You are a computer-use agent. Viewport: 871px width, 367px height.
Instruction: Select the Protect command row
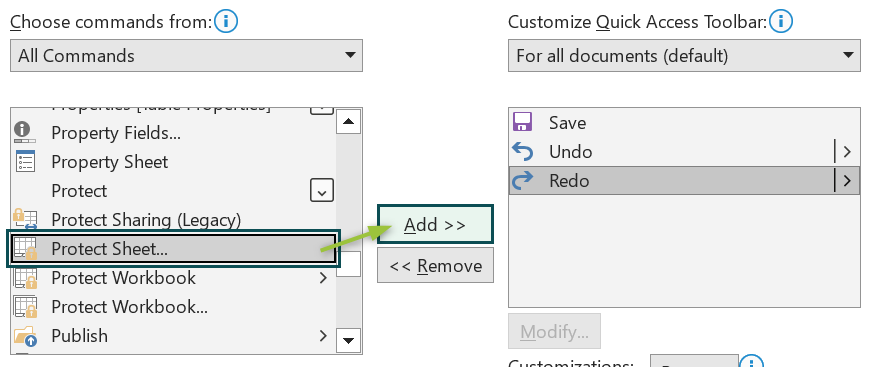click(173, 190)
